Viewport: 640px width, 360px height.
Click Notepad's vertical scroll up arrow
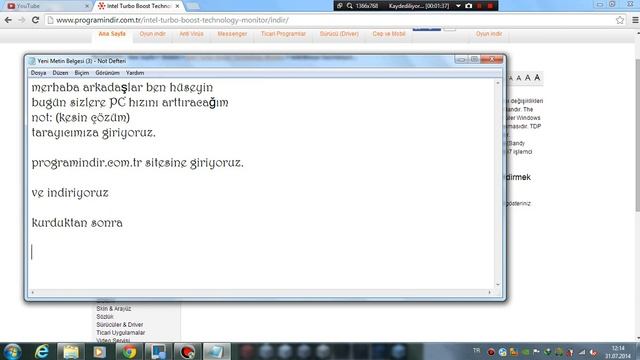tap(498, 83)
